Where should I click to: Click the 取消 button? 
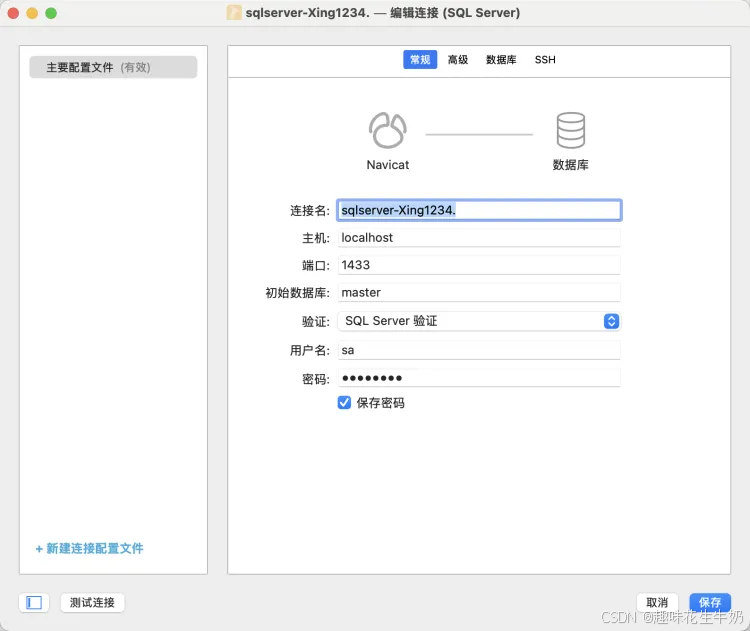coord(657,602)
